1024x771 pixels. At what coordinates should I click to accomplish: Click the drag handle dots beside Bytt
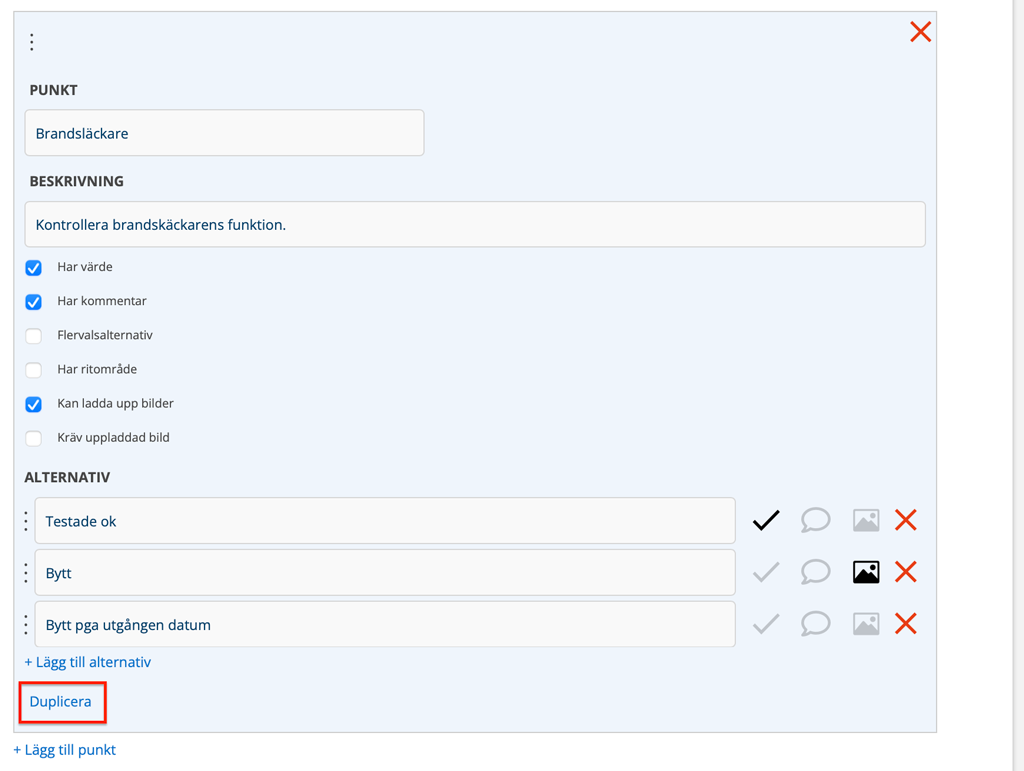pyautogui.click(x=26, y=573)
